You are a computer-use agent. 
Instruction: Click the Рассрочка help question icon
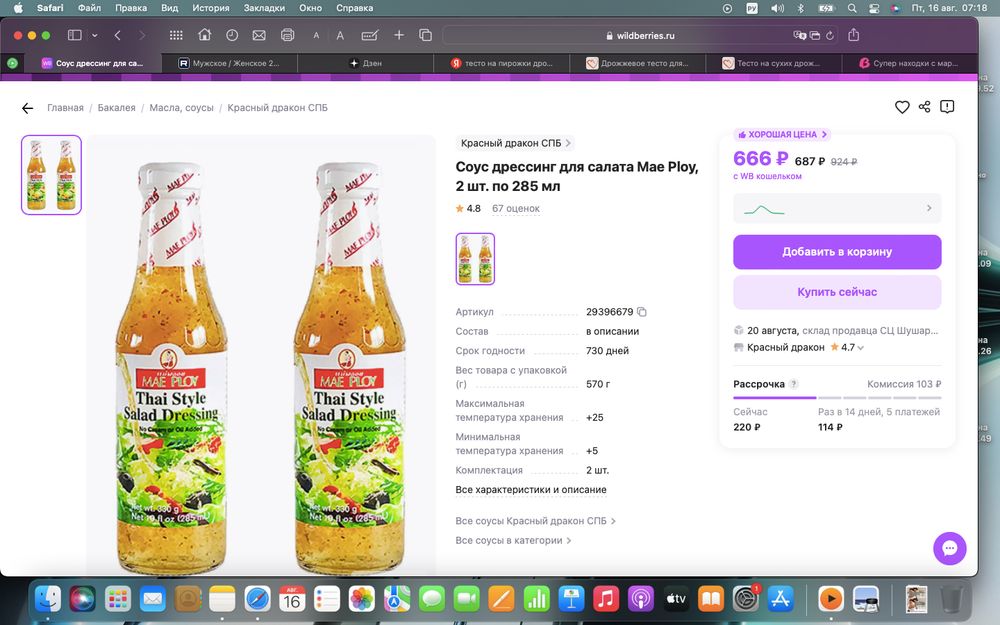[793, 384]
